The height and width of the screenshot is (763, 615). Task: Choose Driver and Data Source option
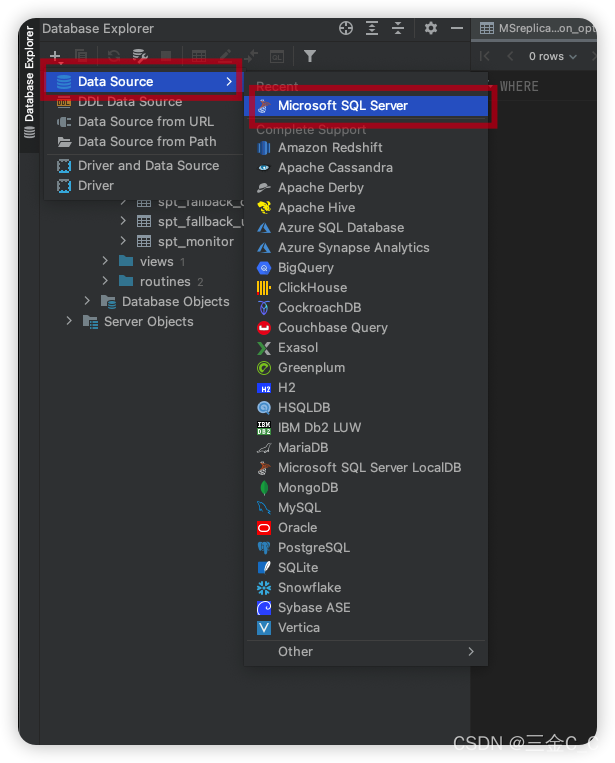pyautogui.click(x=144, y=166)
